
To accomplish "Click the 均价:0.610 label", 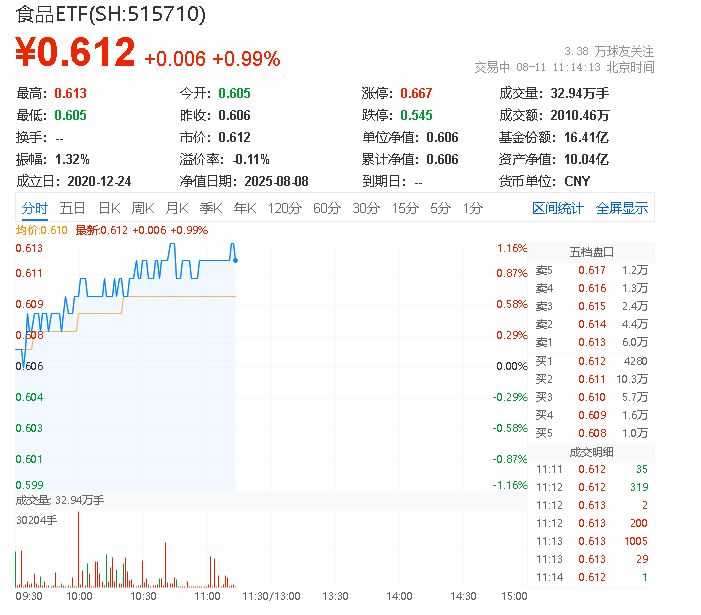I will (x=42, y=230).
